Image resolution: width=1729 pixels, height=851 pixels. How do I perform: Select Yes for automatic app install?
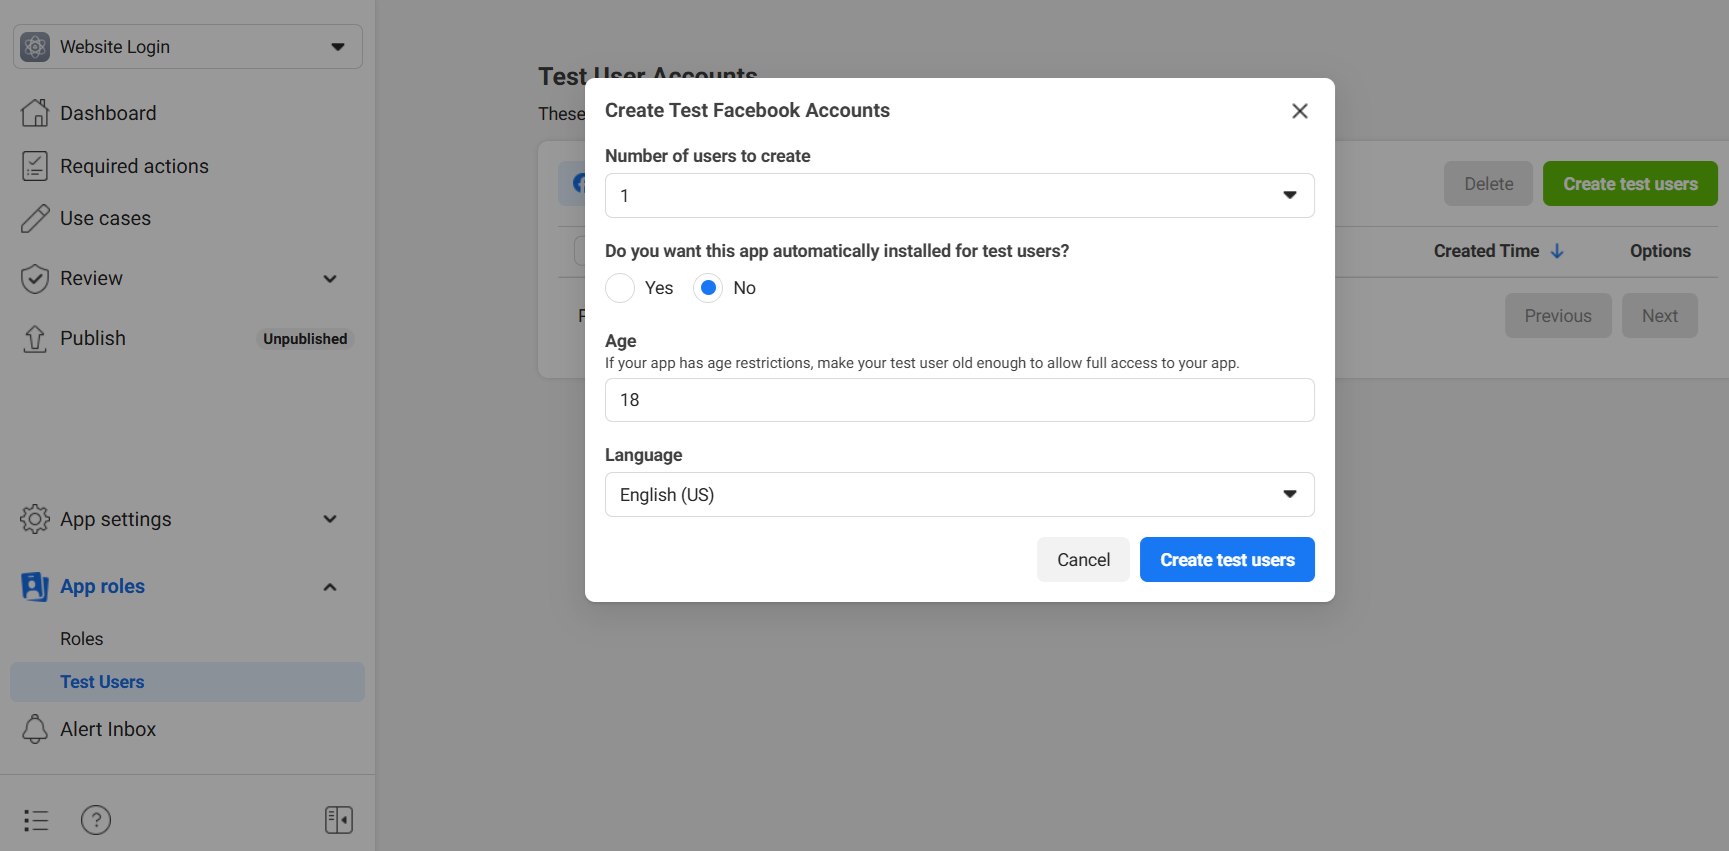pyautogui.click(x=620, y=288)
